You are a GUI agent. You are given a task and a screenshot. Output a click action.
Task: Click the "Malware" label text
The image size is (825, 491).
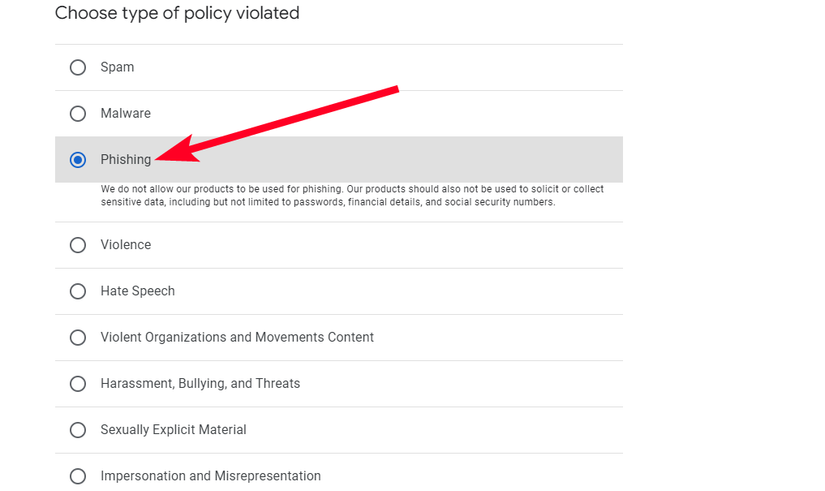(x=125, y=114)
